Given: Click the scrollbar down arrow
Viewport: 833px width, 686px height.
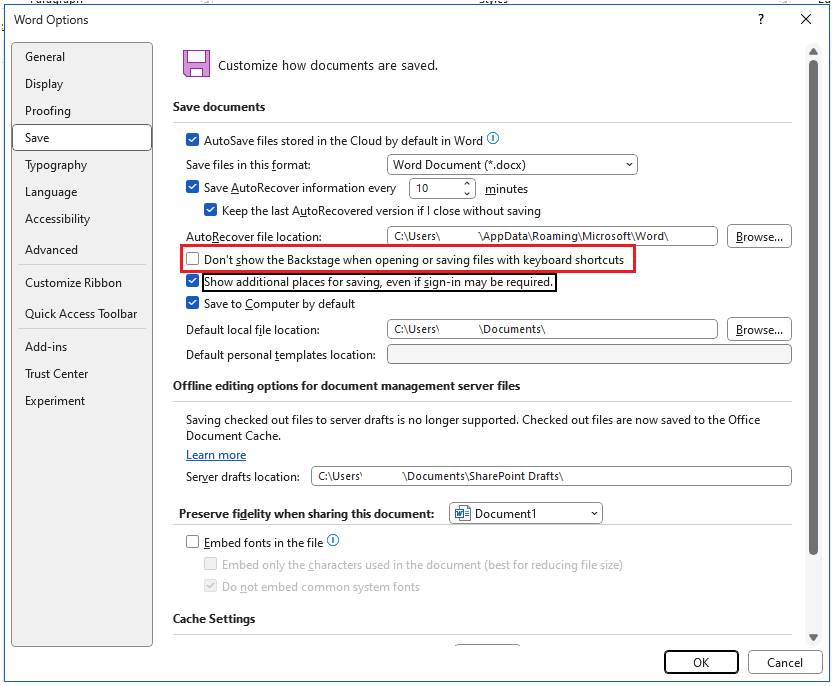Looking at the screenshot, I should pos(813,637).
